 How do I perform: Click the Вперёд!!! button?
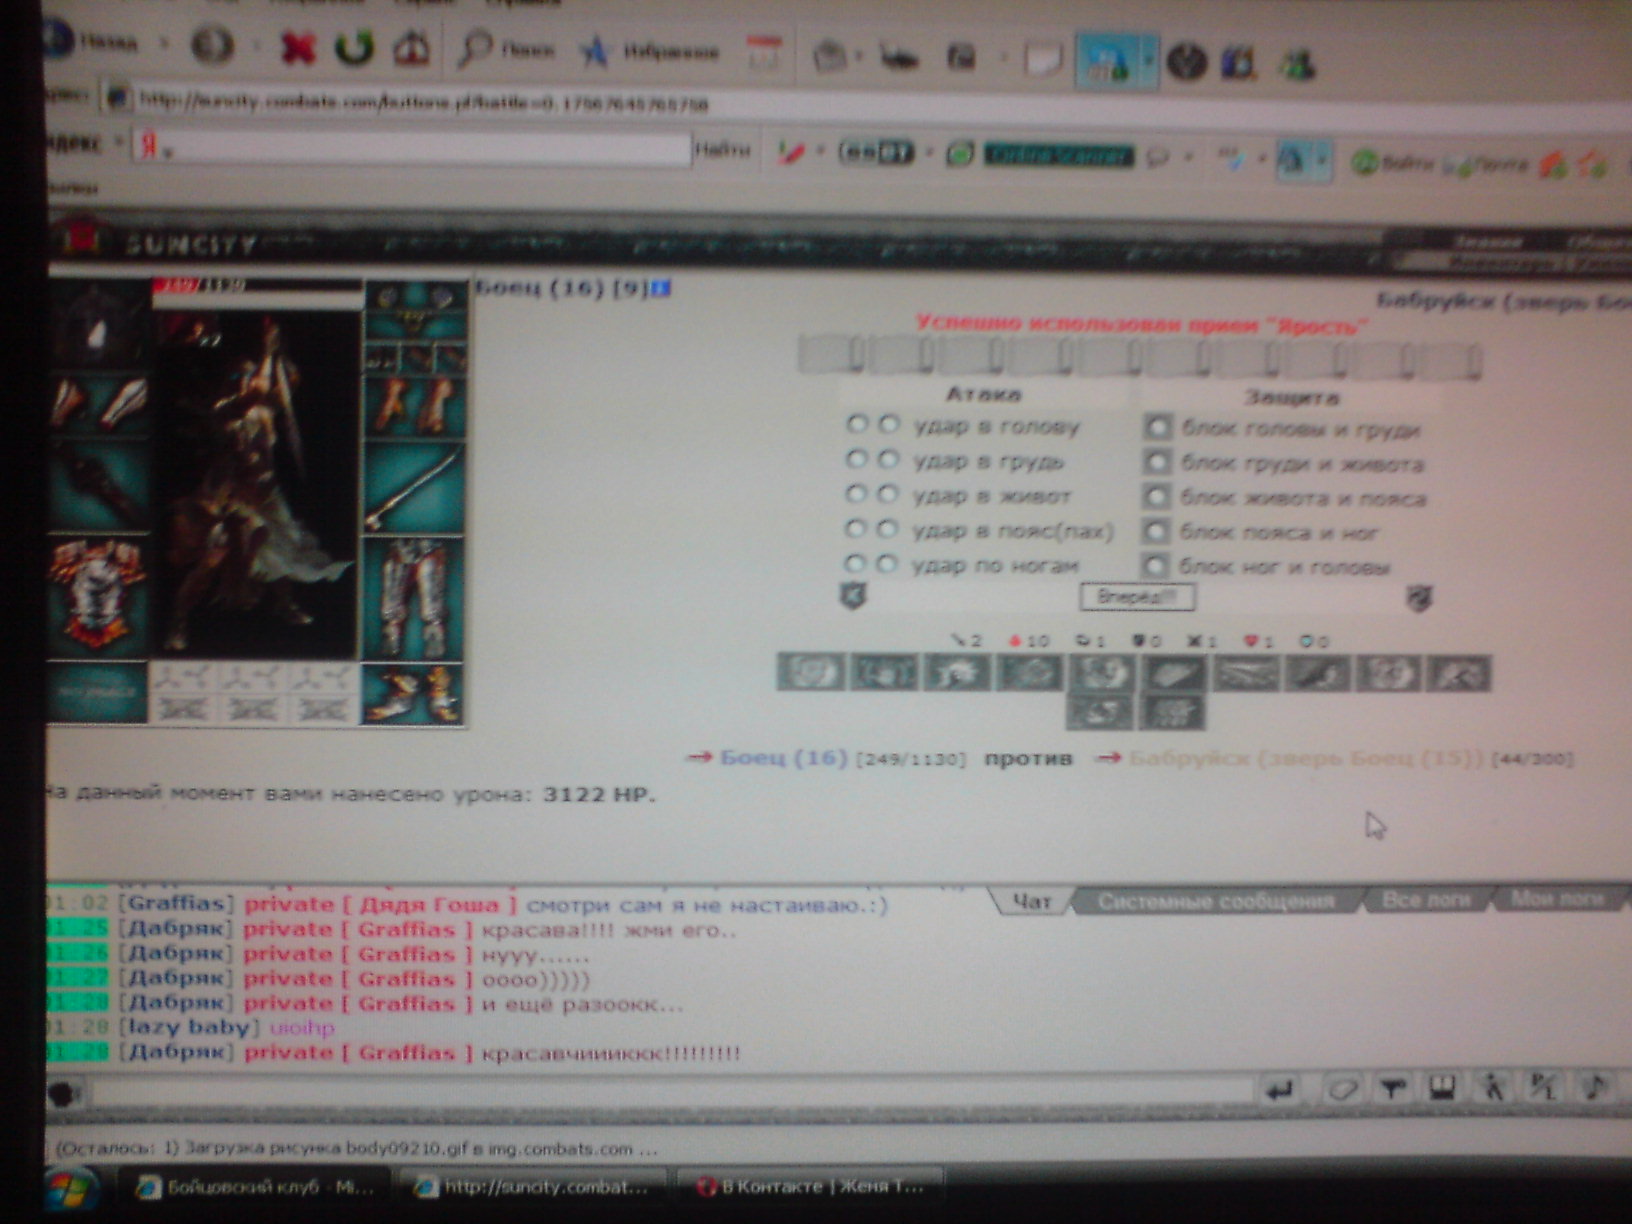point(1137,597)
